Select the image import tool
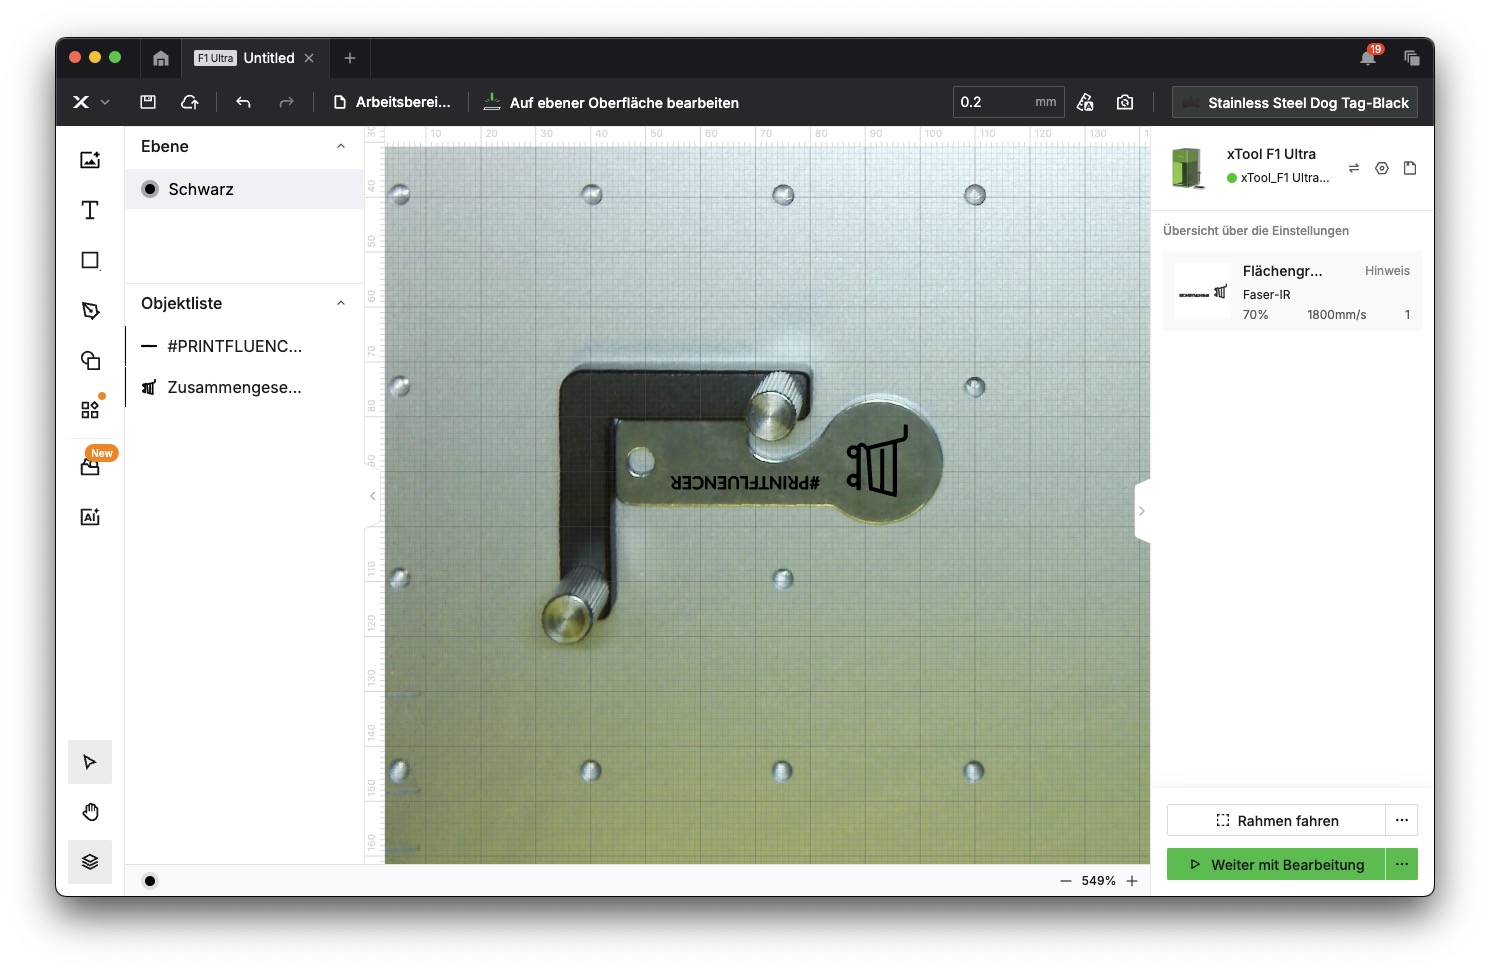 (90, 160)
